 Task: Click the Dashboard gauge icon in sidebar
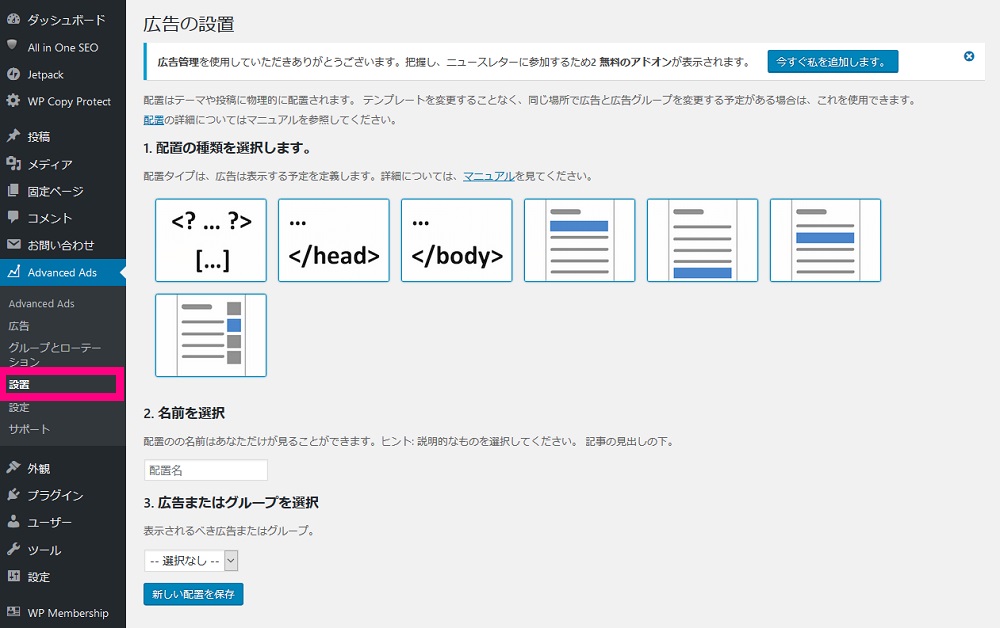13,20
